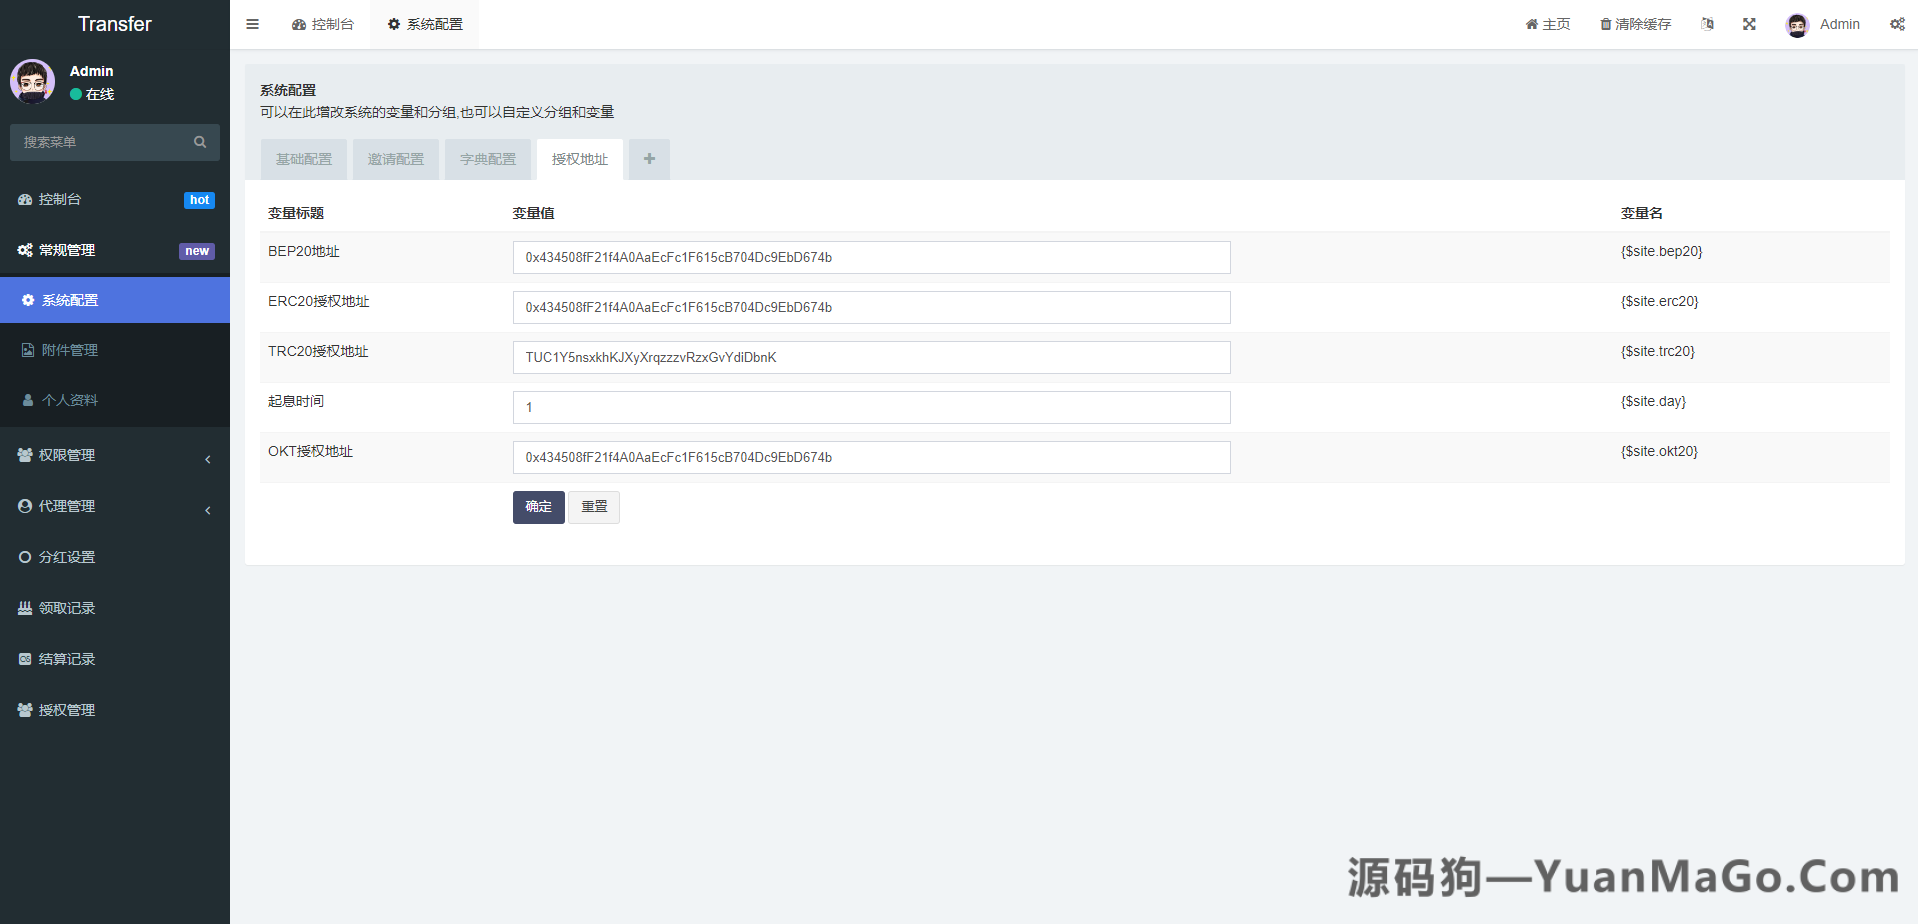
Task: Click the 清除缓存 trash button
Action: click(x=1635, y=24)
